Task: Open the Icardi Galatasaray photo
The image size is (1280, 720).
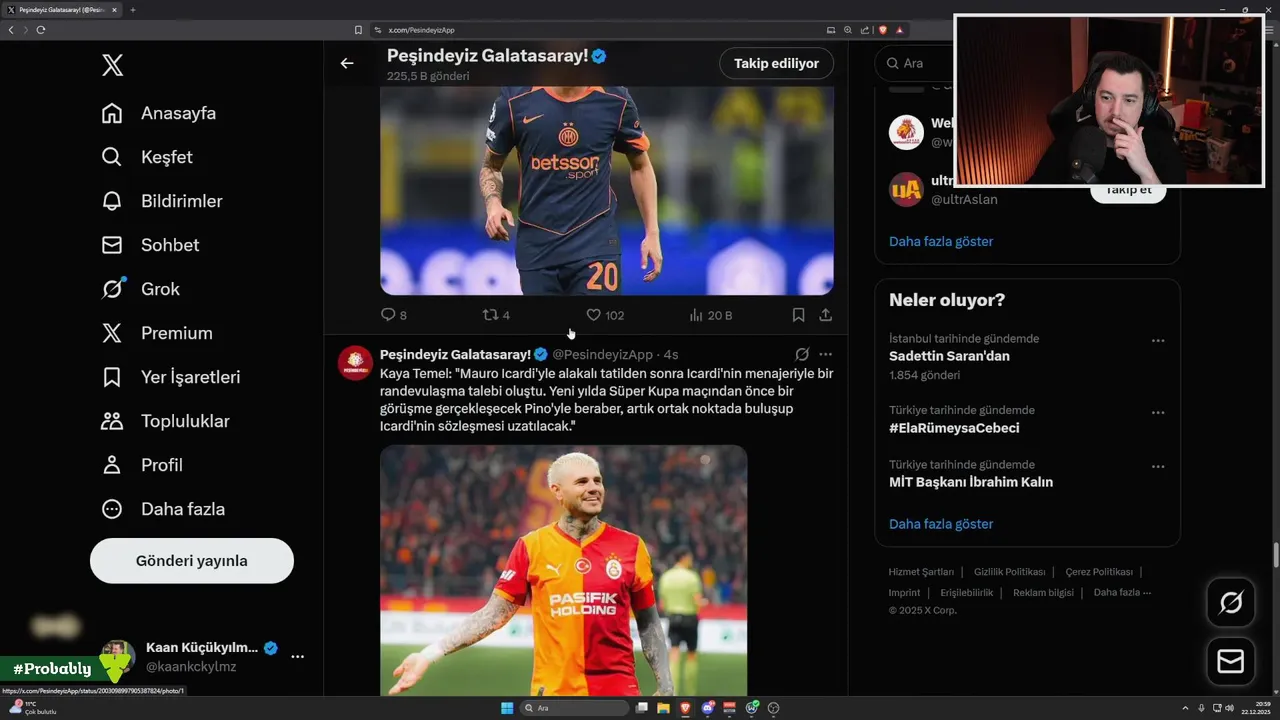Action: coord(563,570)
